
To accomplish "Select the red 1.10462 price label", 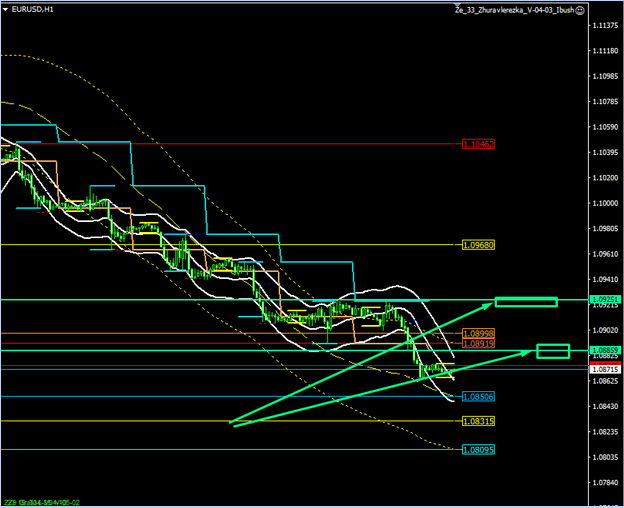I will click(479, 144).
